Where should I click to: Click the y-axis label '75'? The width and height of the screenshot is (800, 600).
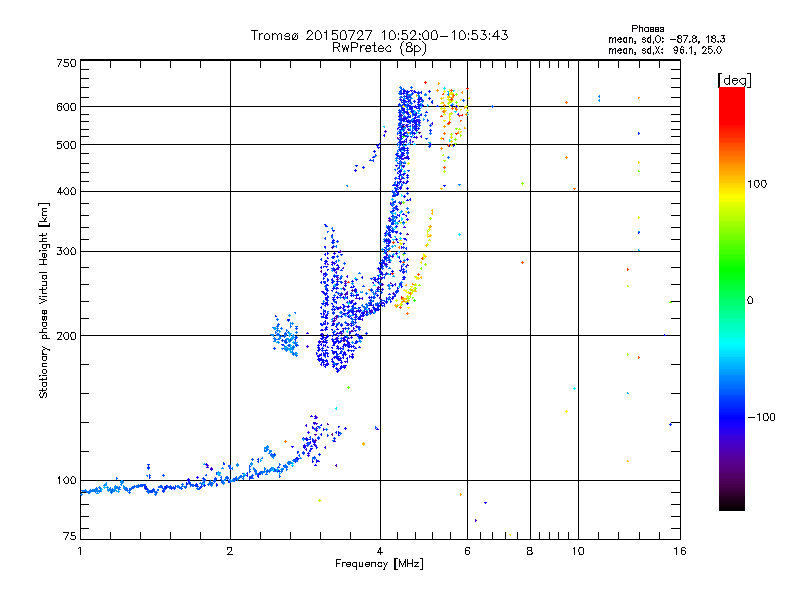coord(70,536)
